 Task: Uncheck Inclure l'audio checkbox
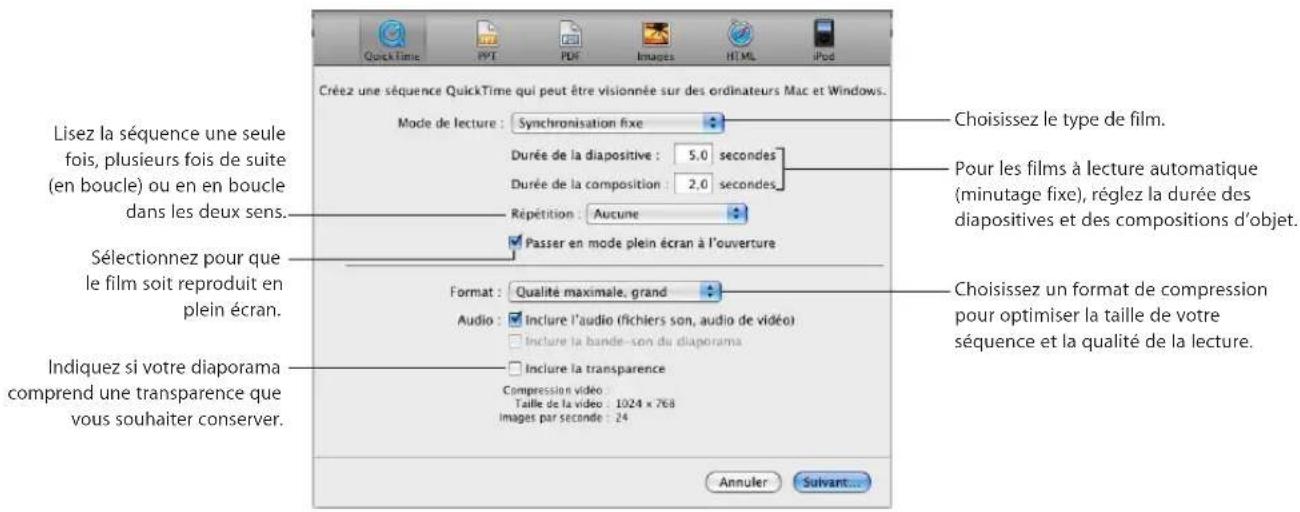coord(515,320)
